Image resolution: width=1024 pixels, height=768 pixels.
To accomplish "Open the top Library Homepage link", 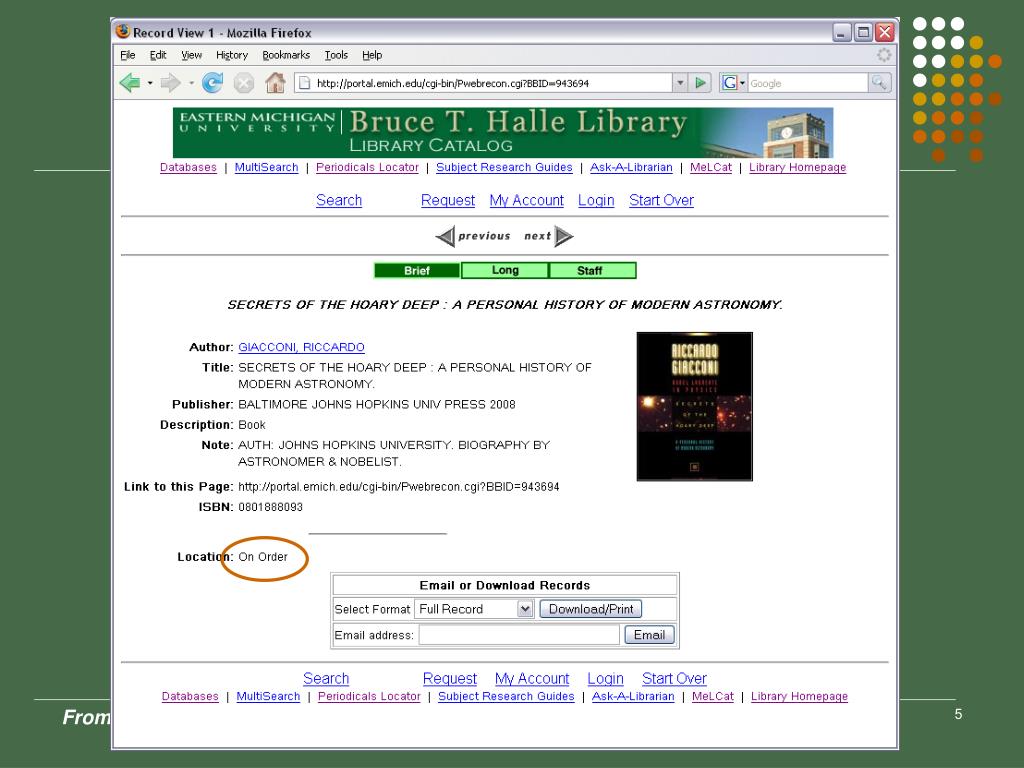I will click(x=797, y=167).
